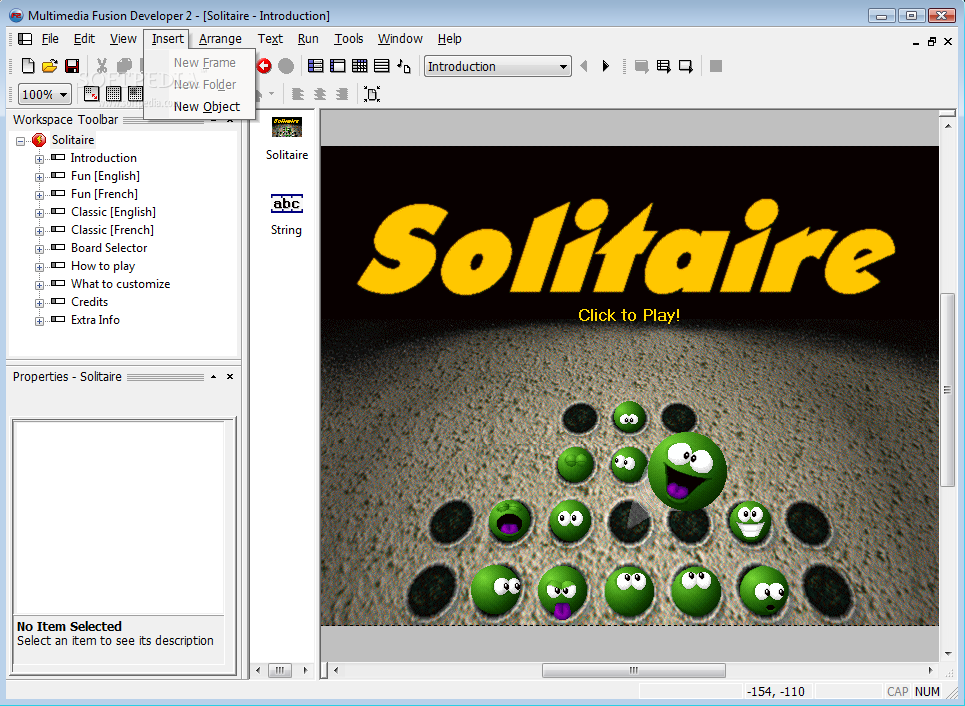Expand the Credits tree node
This screenshot has width=965, height=706.
pos(39,303)
